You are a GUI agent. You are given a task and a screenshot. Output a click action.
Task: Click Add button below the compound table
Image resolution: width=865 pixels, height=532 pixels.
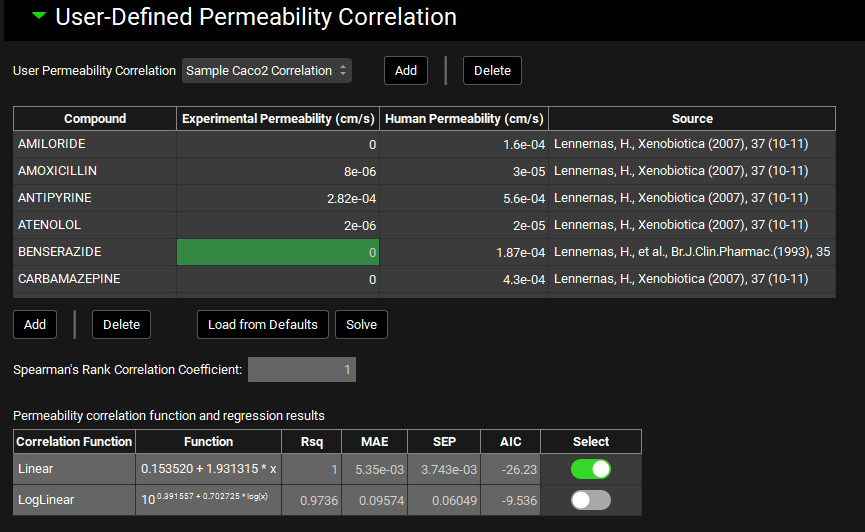pyautogui.click(x=35, y=324)
